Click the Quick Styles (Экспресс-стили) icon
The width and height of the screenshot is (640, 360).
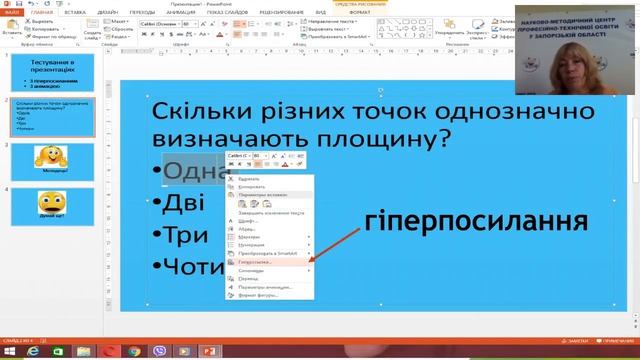(x=477, y=24)
